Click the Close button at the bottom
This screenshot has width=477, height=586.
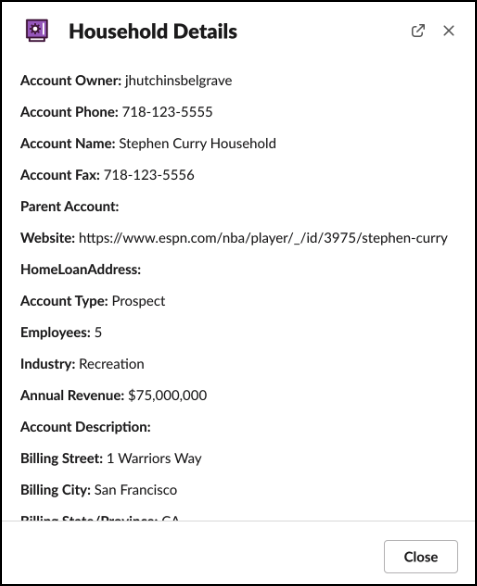tap(421, 556)
